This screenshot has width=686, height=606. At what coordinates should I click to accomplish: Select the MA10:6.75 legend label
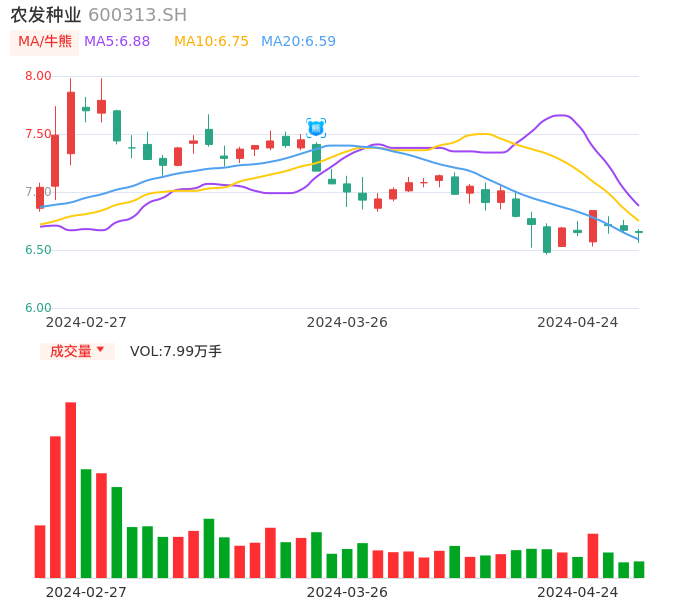click(211, 42)
